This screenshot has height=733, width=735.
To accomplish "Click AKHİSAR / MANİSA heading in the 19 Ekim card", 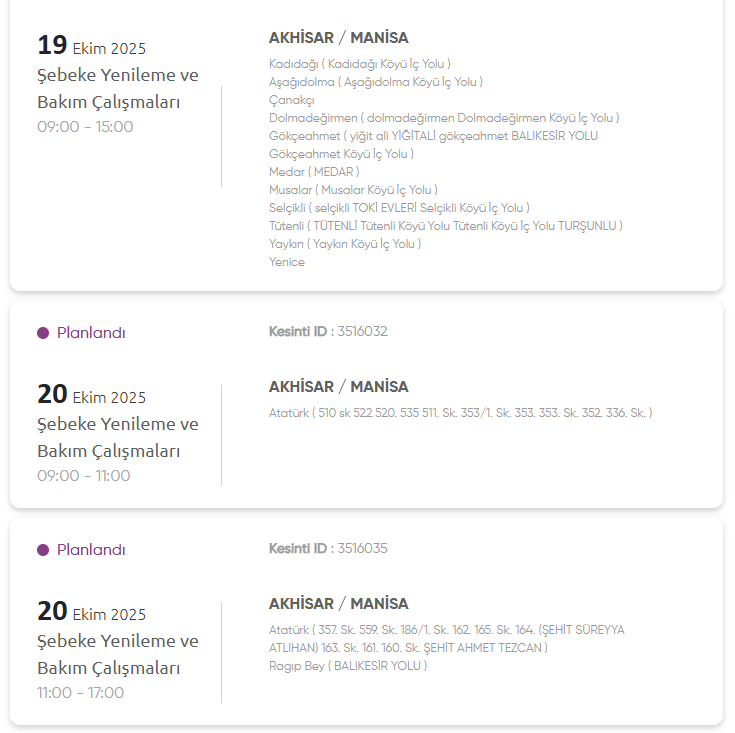I will click(x=338, y=38).
